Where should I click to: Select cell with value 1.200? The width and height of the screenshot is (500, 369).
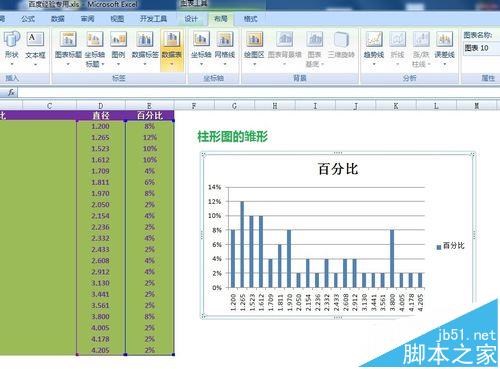101,126
